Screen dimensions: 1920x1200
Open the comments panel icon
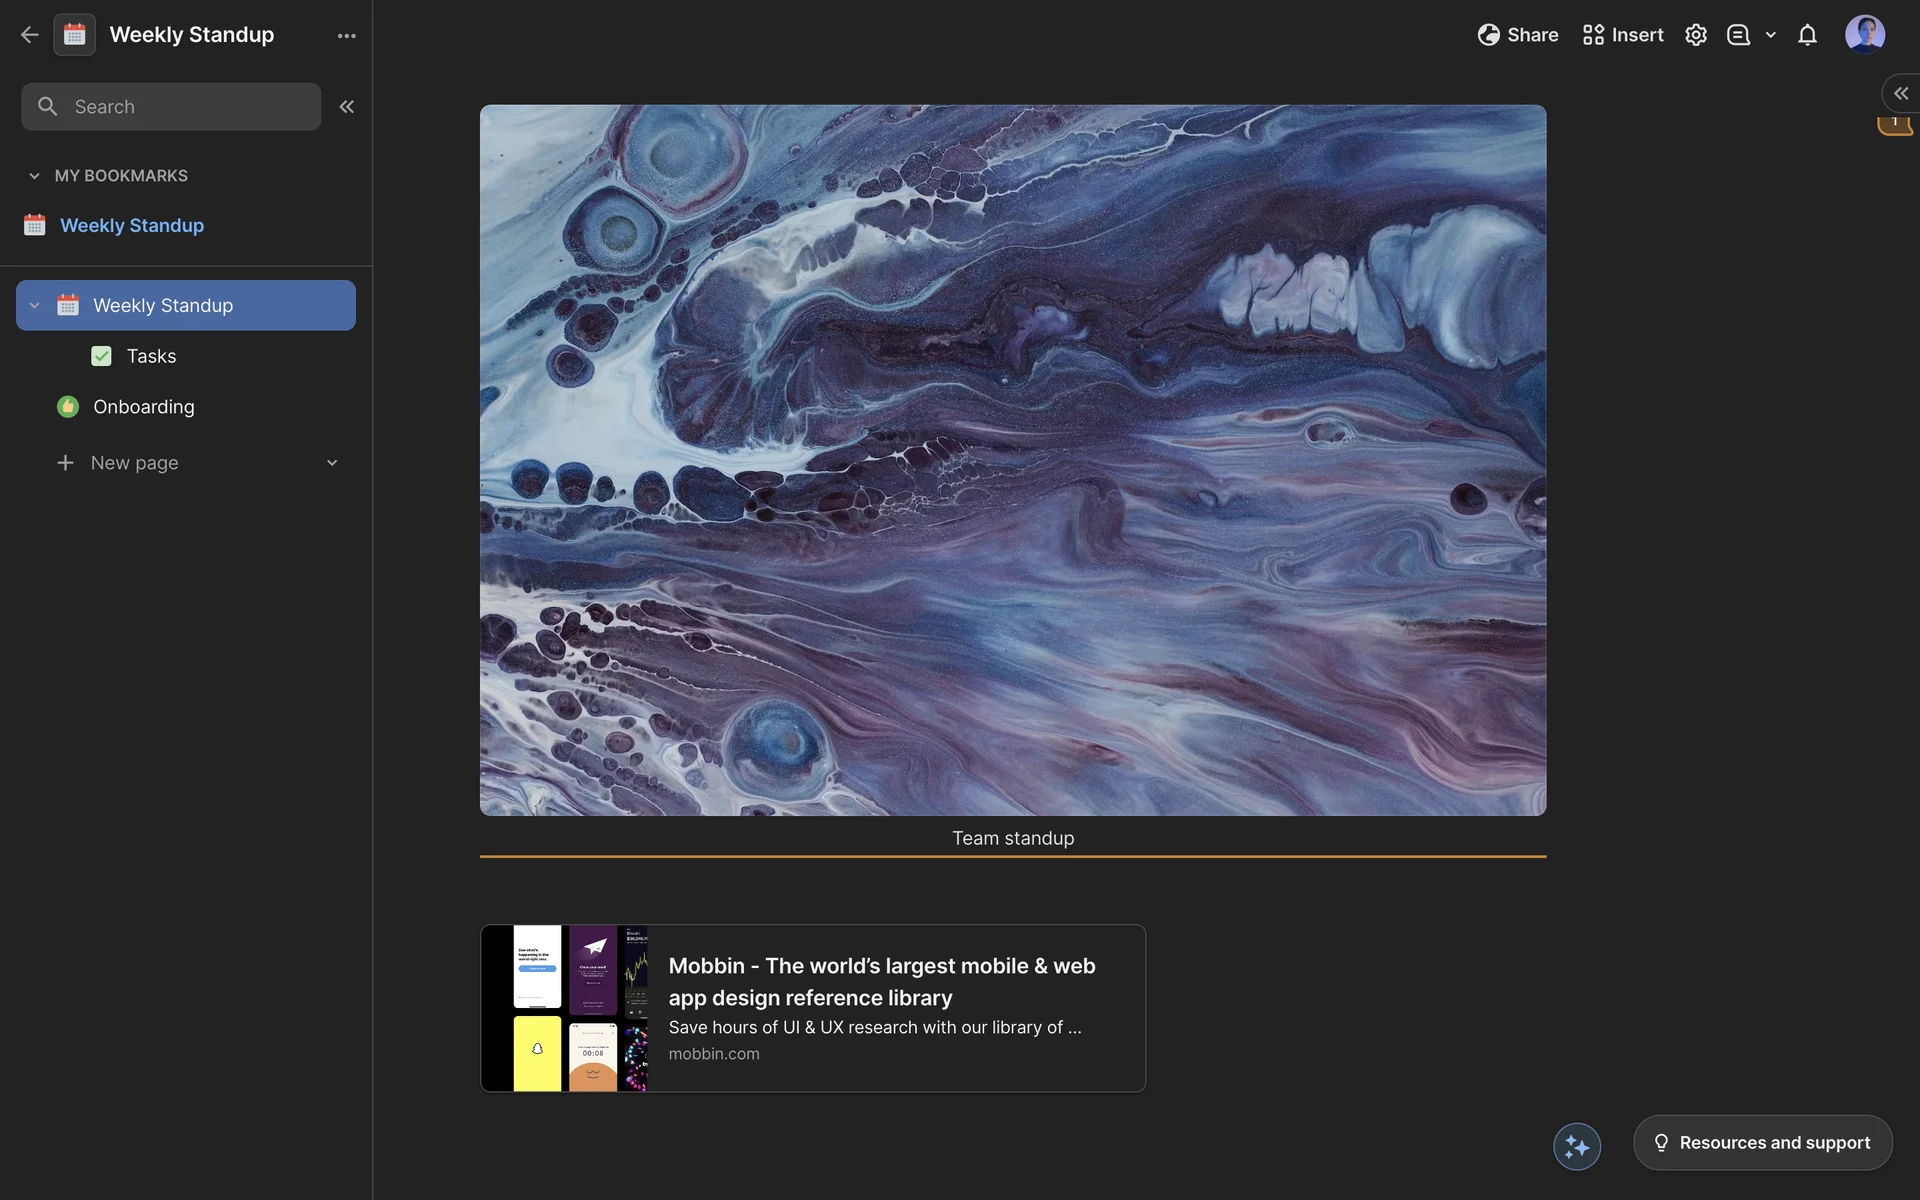(x=1738, y=35)
